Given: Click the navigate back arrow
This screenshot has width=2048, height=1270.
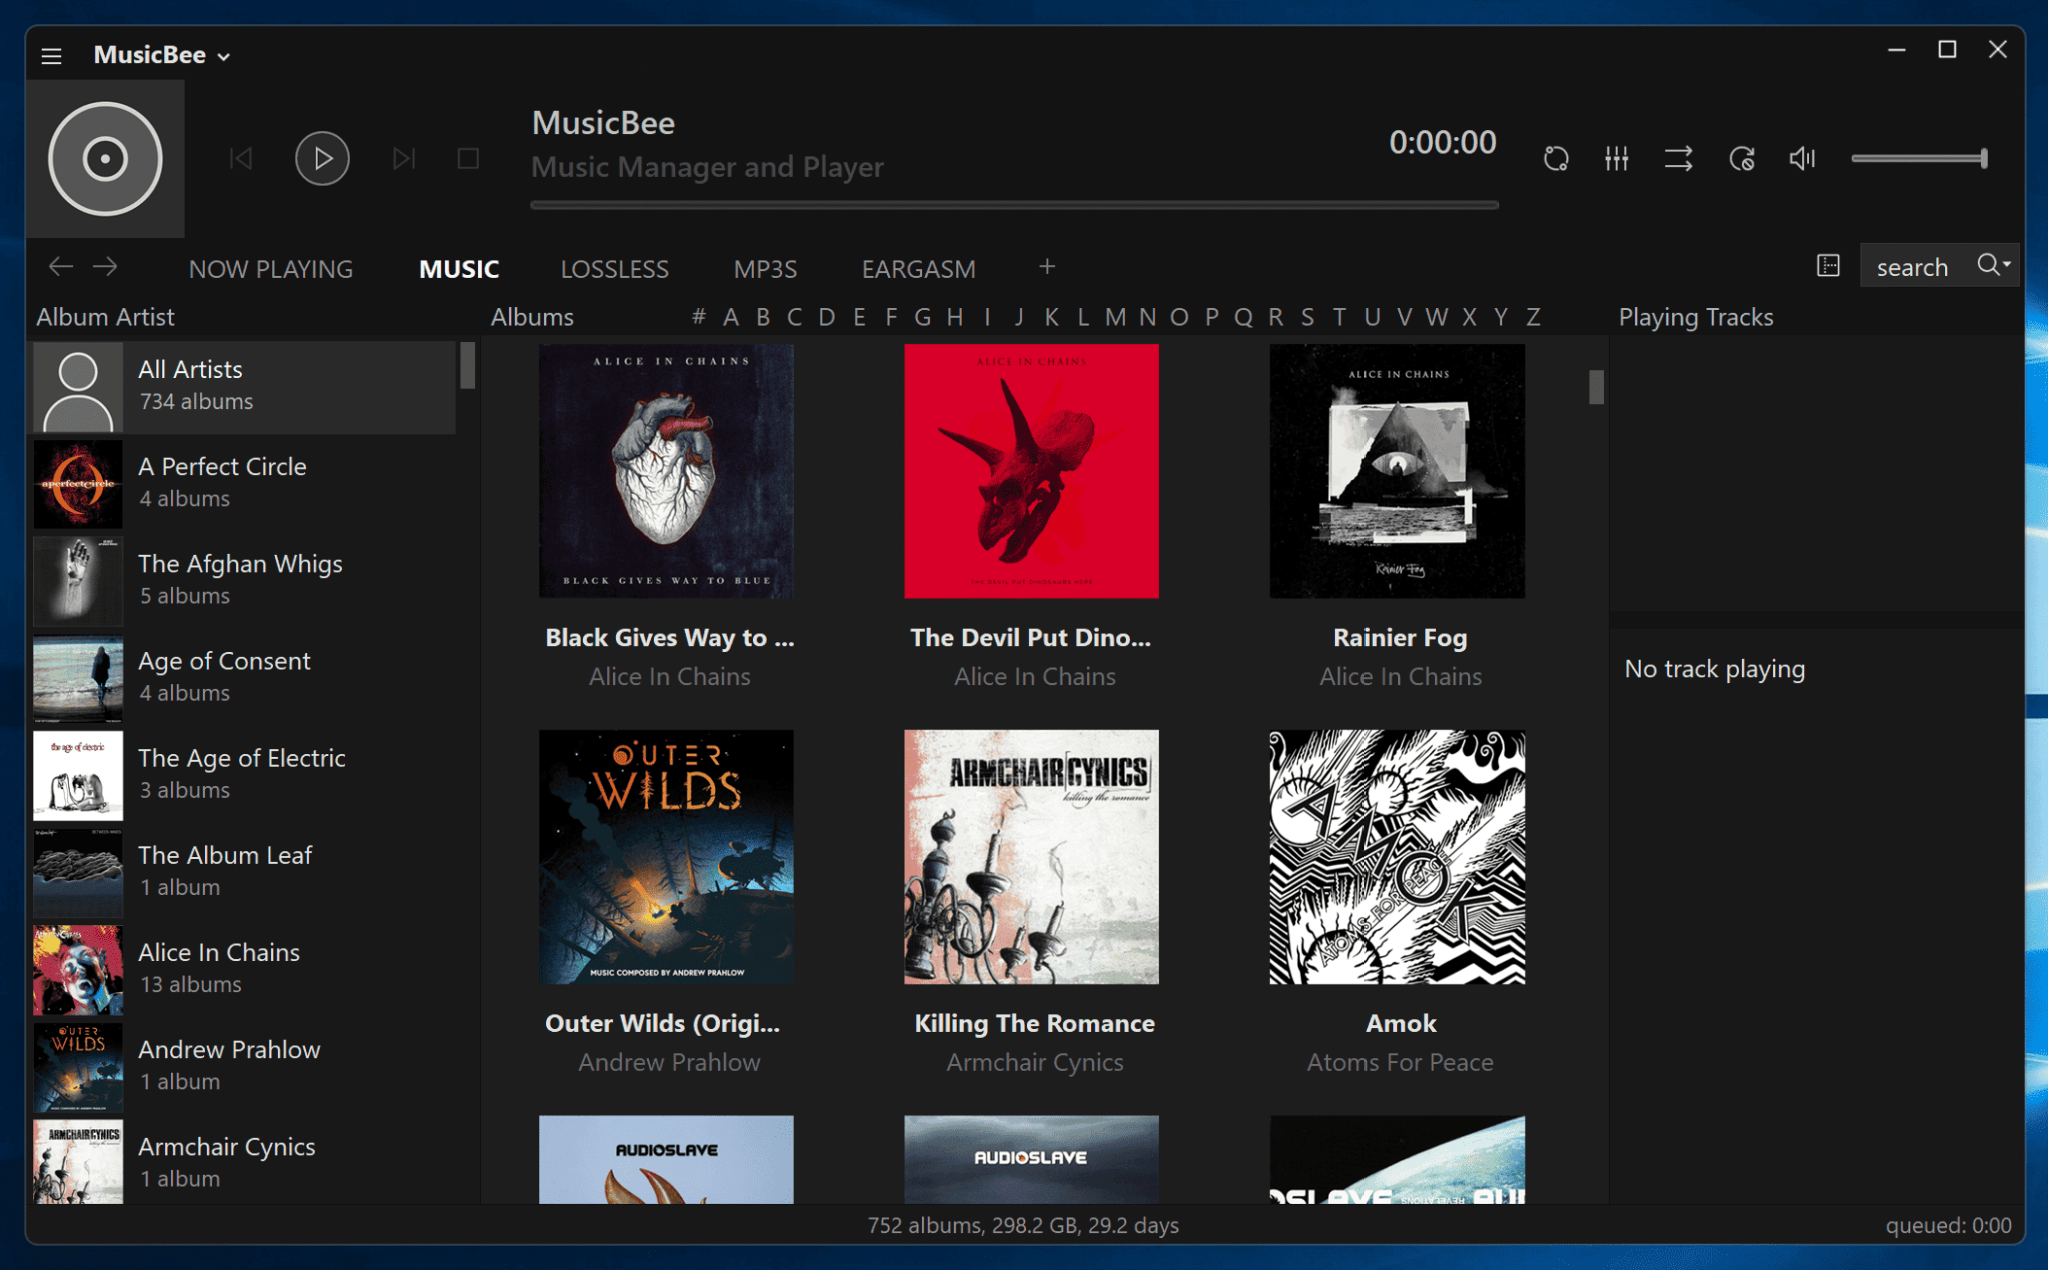Looking at the screenshot, I should (x=59, y=266).
